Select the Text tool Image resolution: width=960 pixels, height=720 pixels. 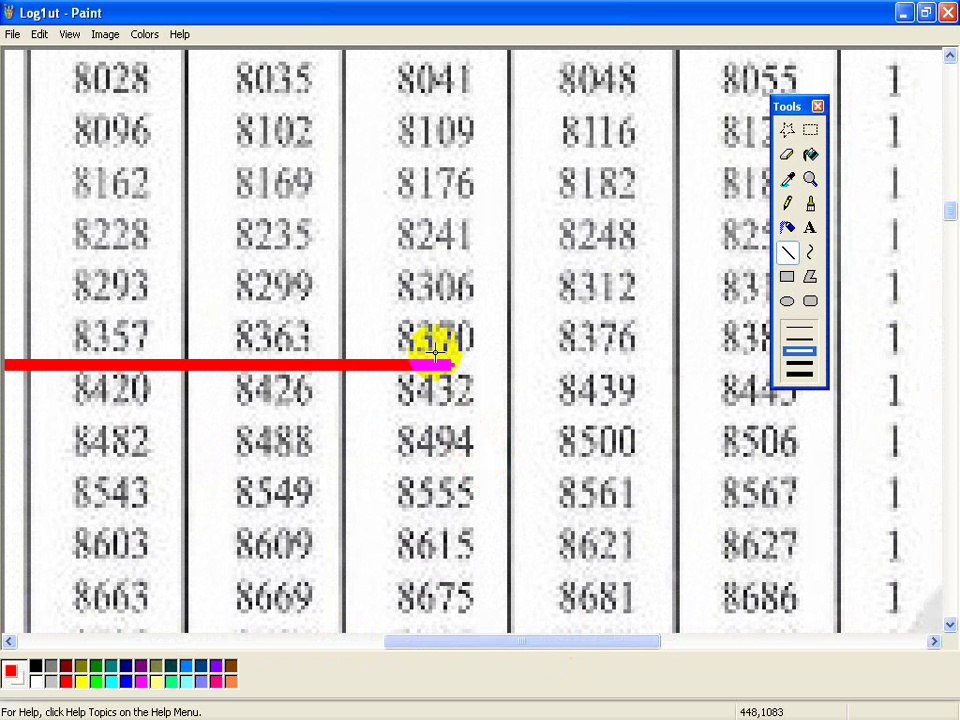pos(810,228)
